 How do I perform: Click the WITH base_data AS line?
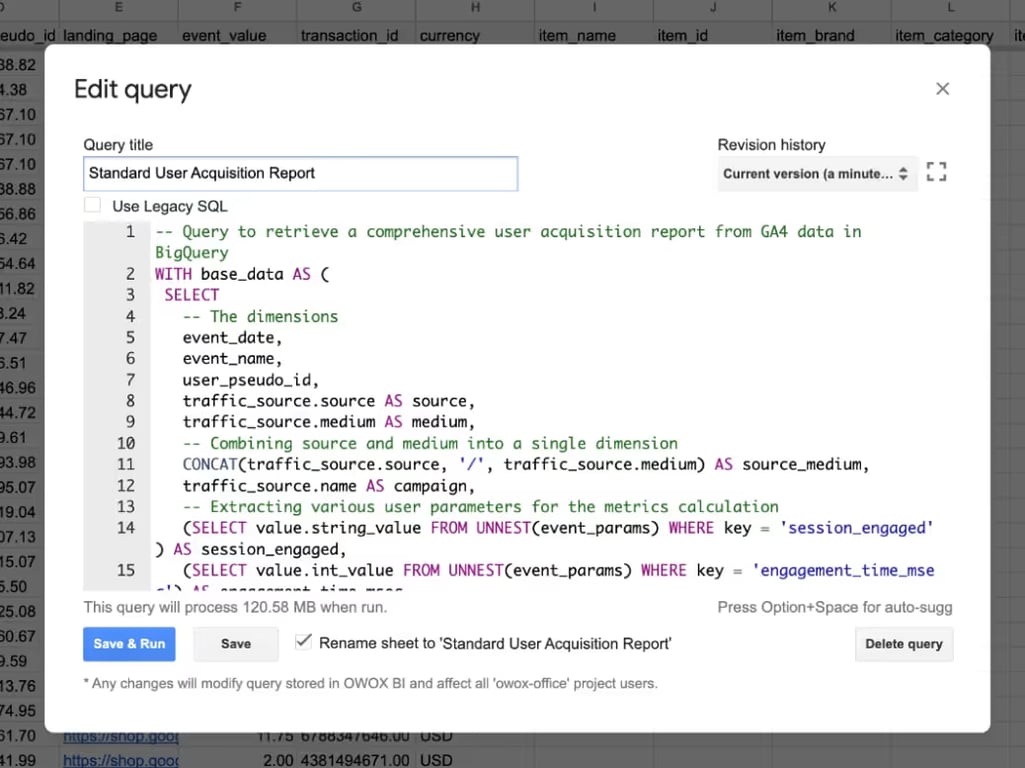[x=242, y=274]
